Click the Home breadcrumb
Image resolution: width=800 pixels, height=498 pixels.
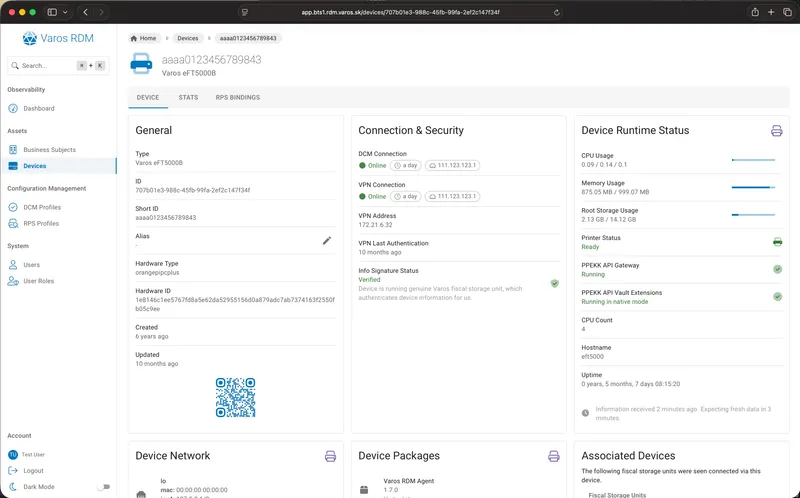click(x=143, y=38)
